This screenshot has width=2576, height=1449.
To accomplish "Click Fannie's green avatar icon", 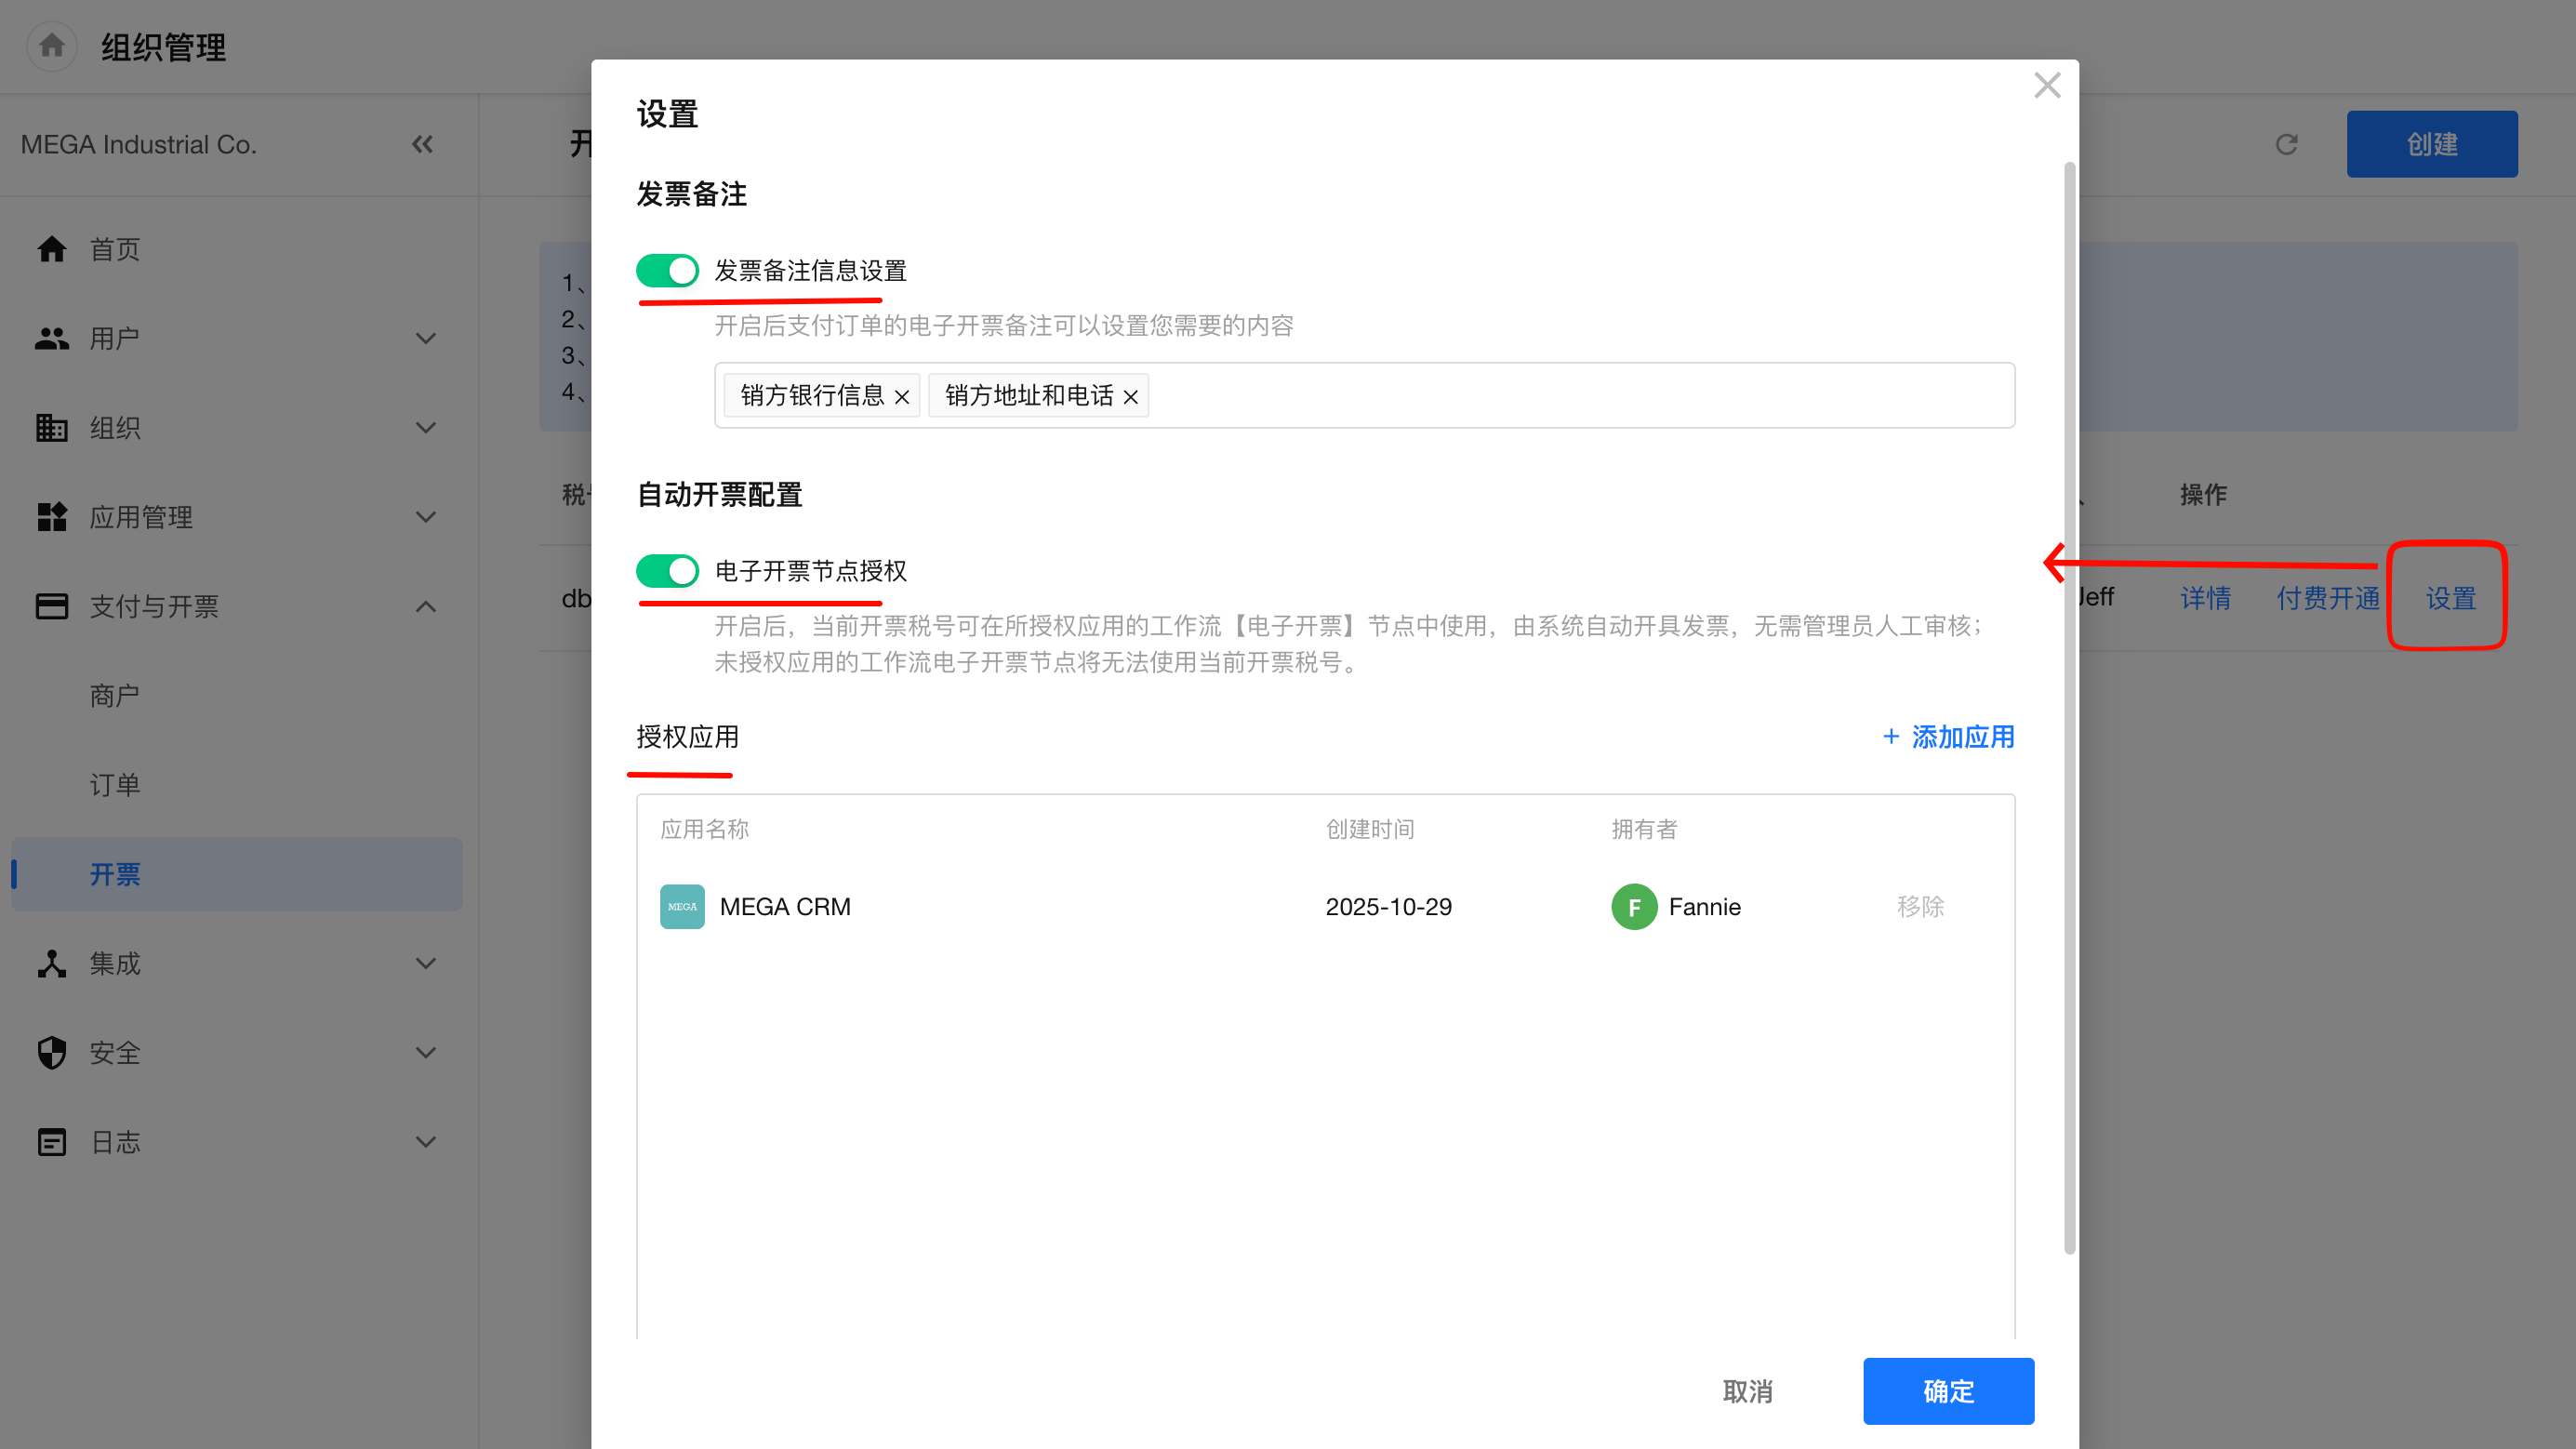I will (x=1634, y=907).
